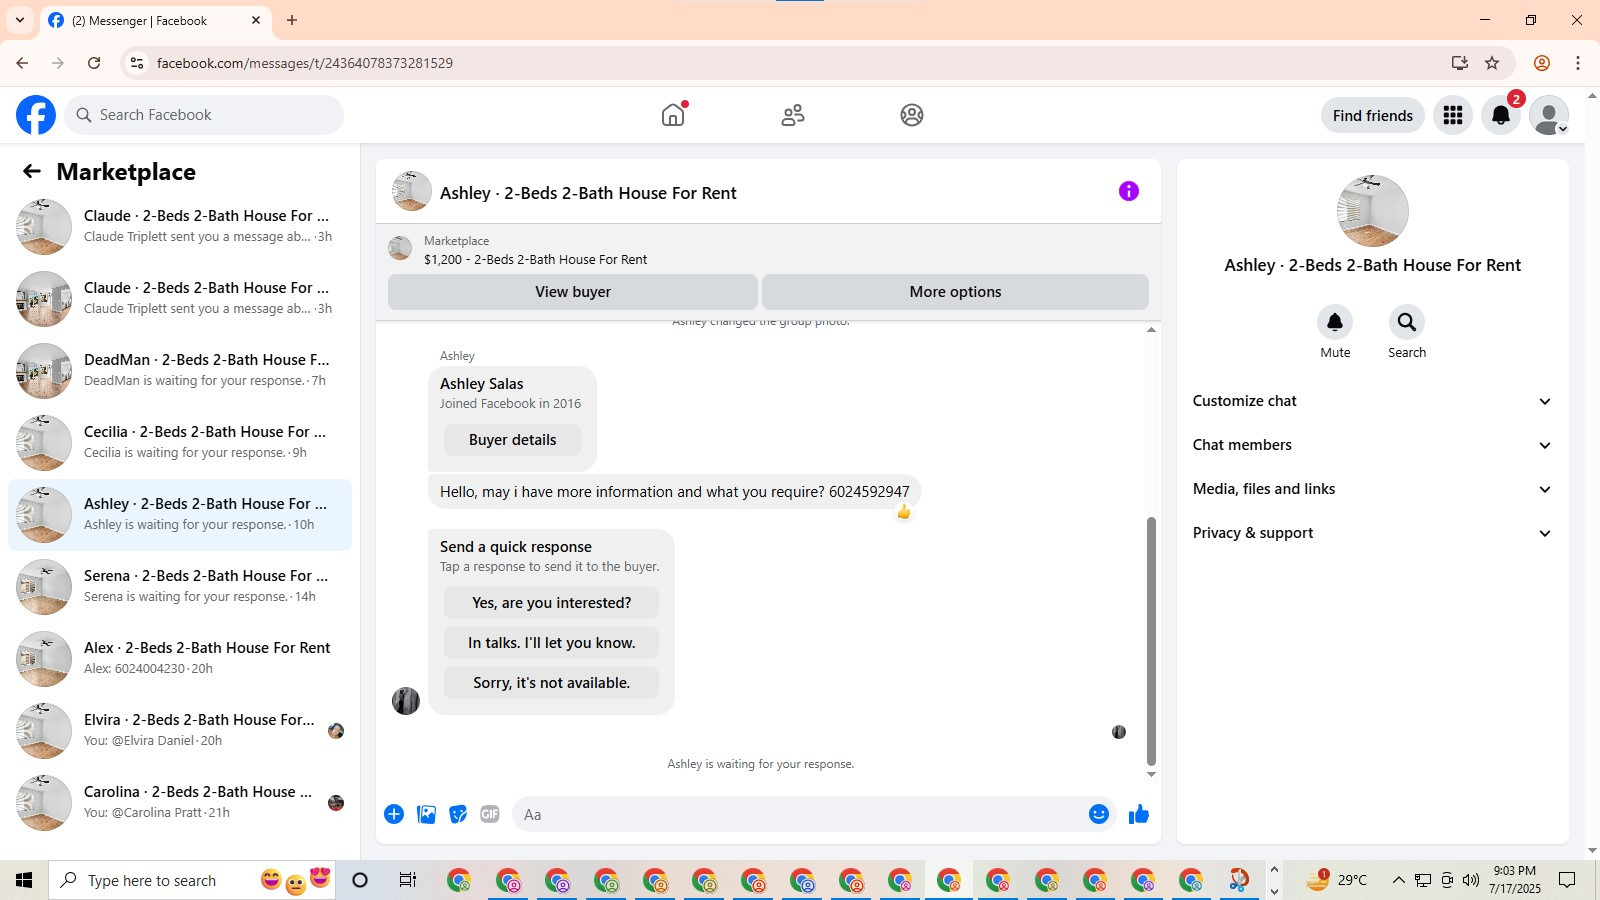
Task: Click the Find friends button
Action: pos(1373,115)
